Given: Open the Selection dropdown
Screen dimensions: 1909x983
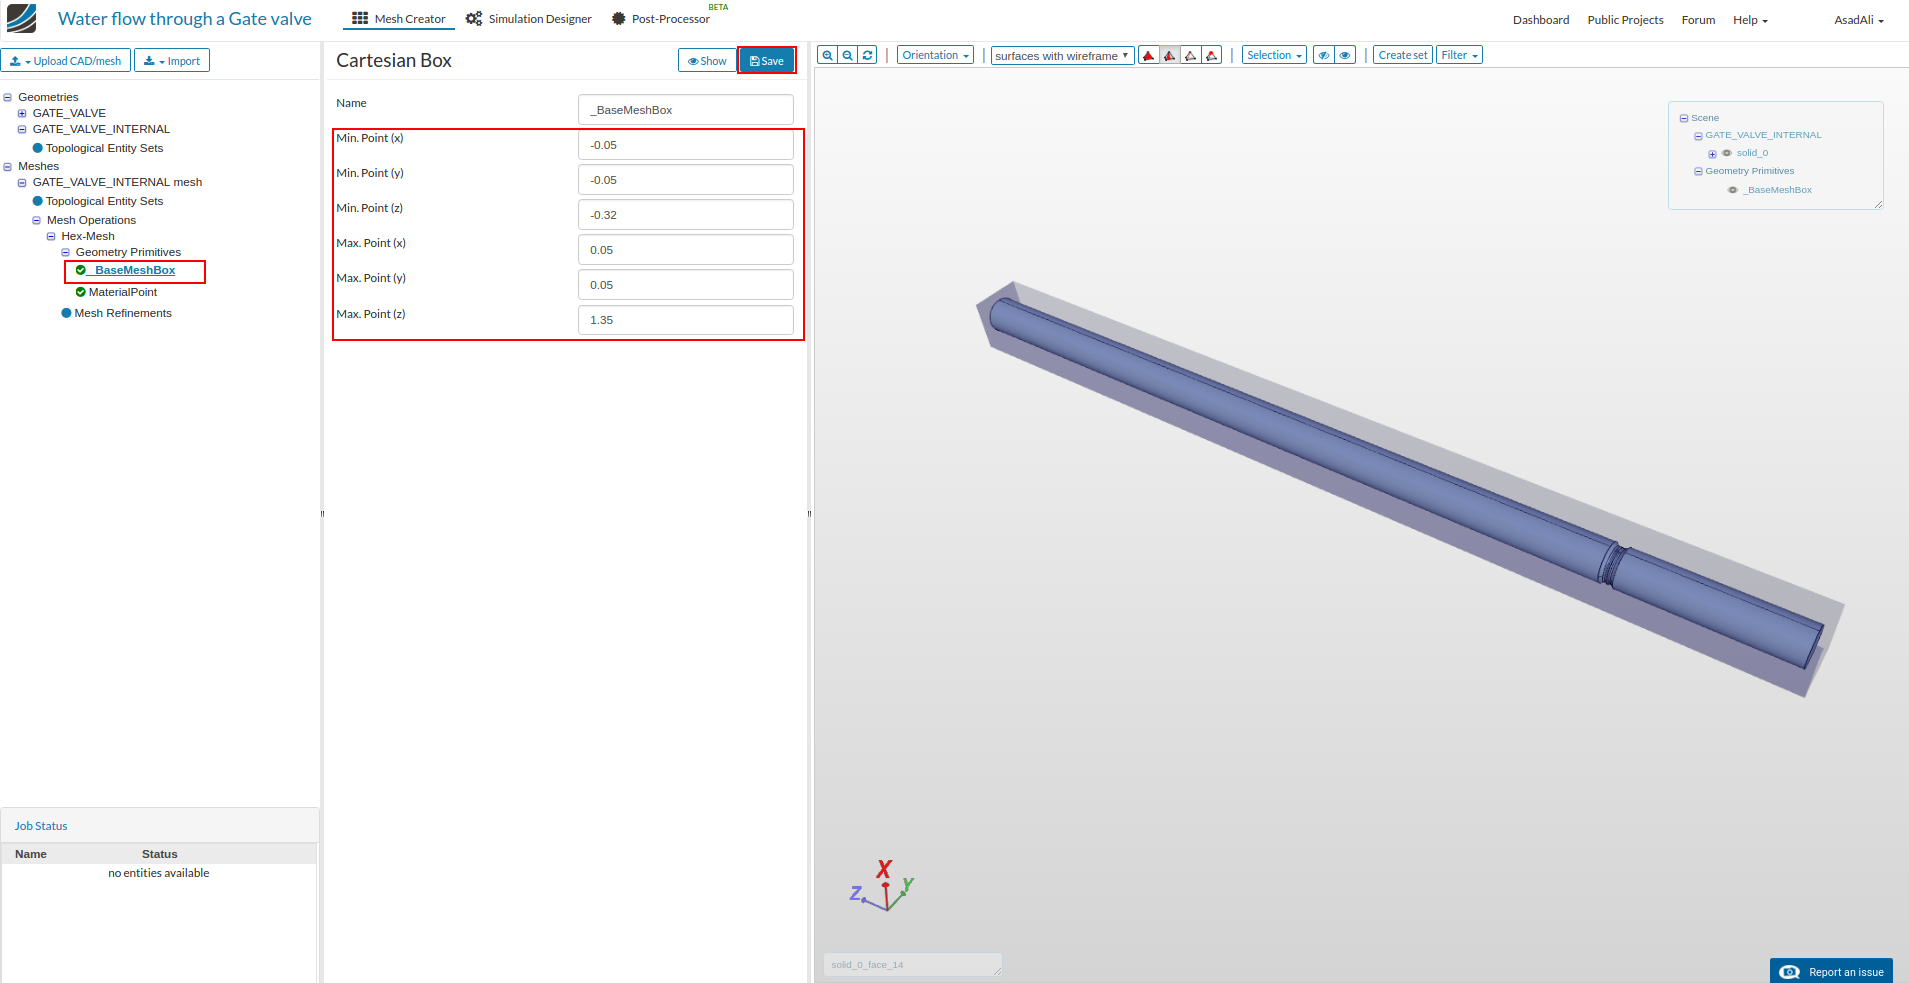Looking at the screenshot, I should pos(1274,55).
